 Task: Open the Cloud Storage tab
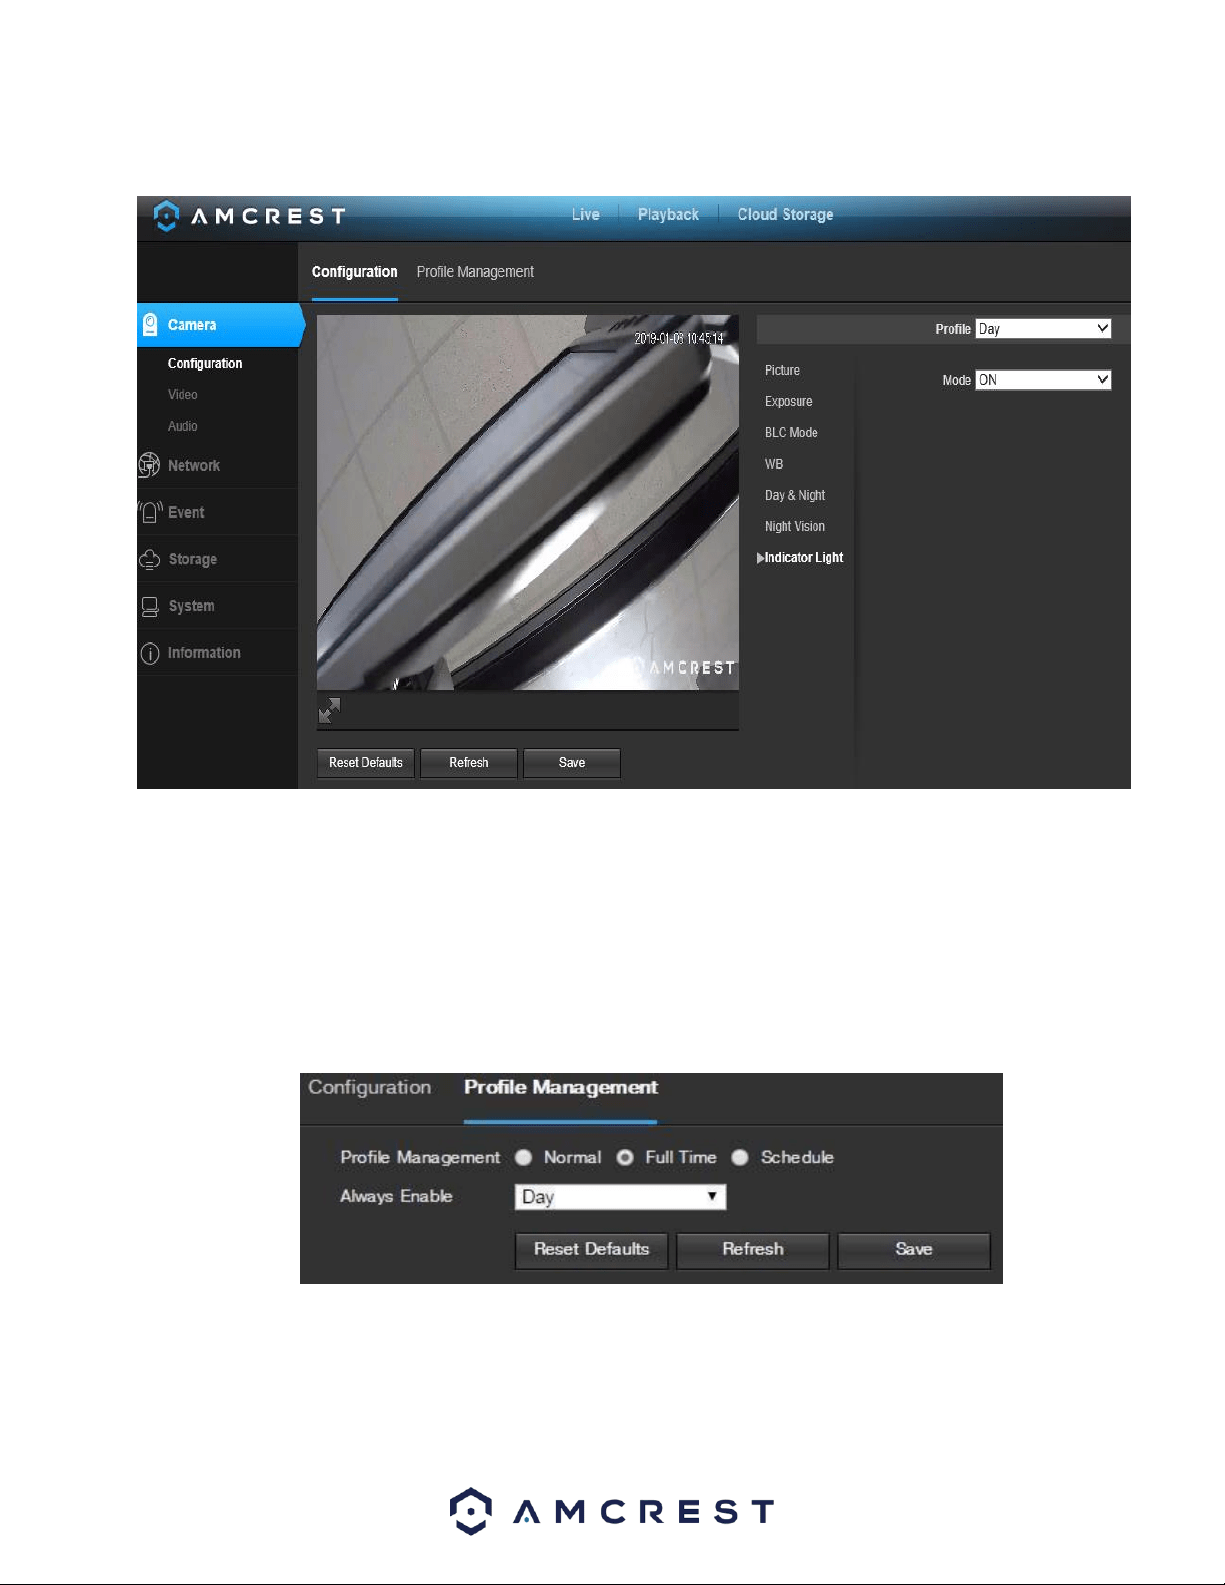(x=785, y=214)
